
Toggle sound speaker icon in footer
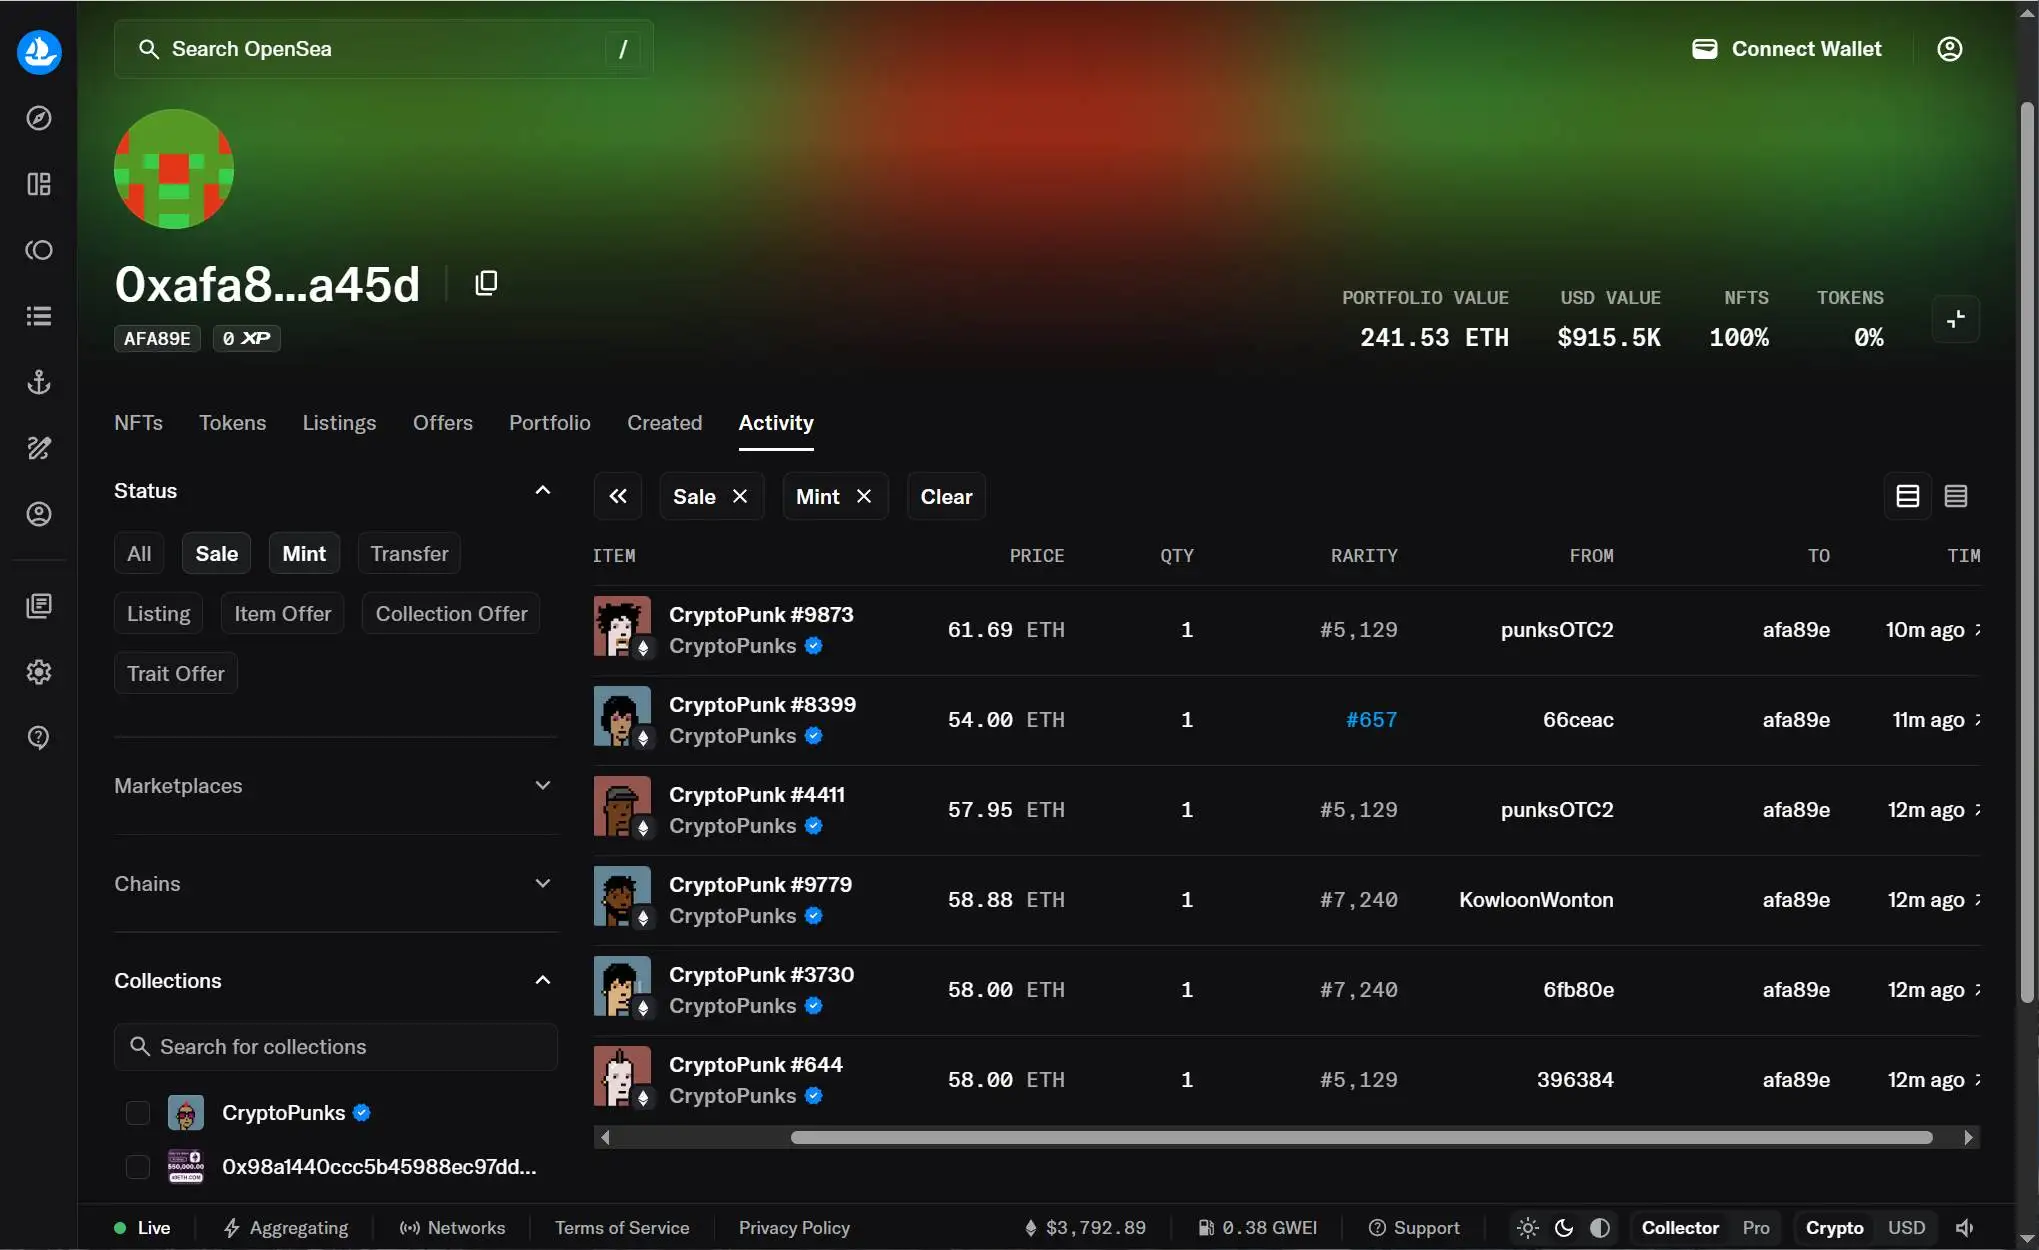1964,1228
